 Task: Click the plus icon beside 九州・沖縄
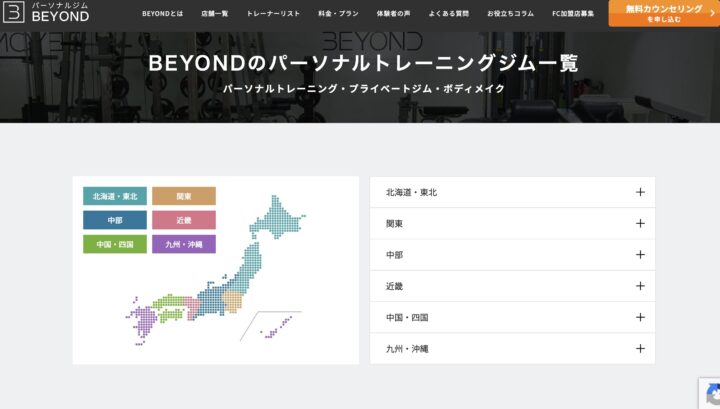(x=640, y=348)
